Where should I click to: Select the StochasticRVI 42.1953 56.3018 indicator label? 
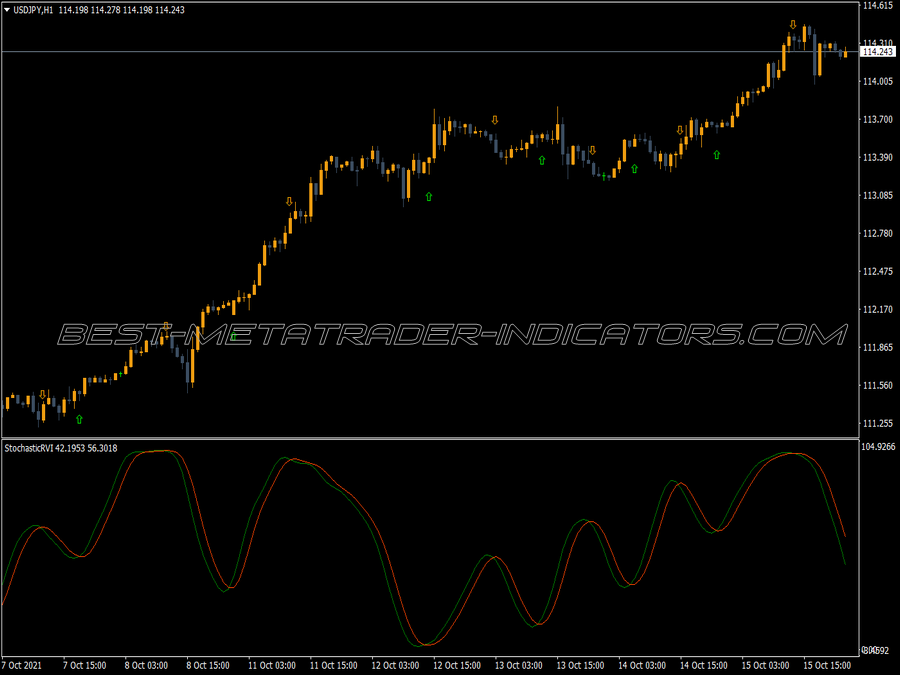pyautogui.click(x=61, y=448)
